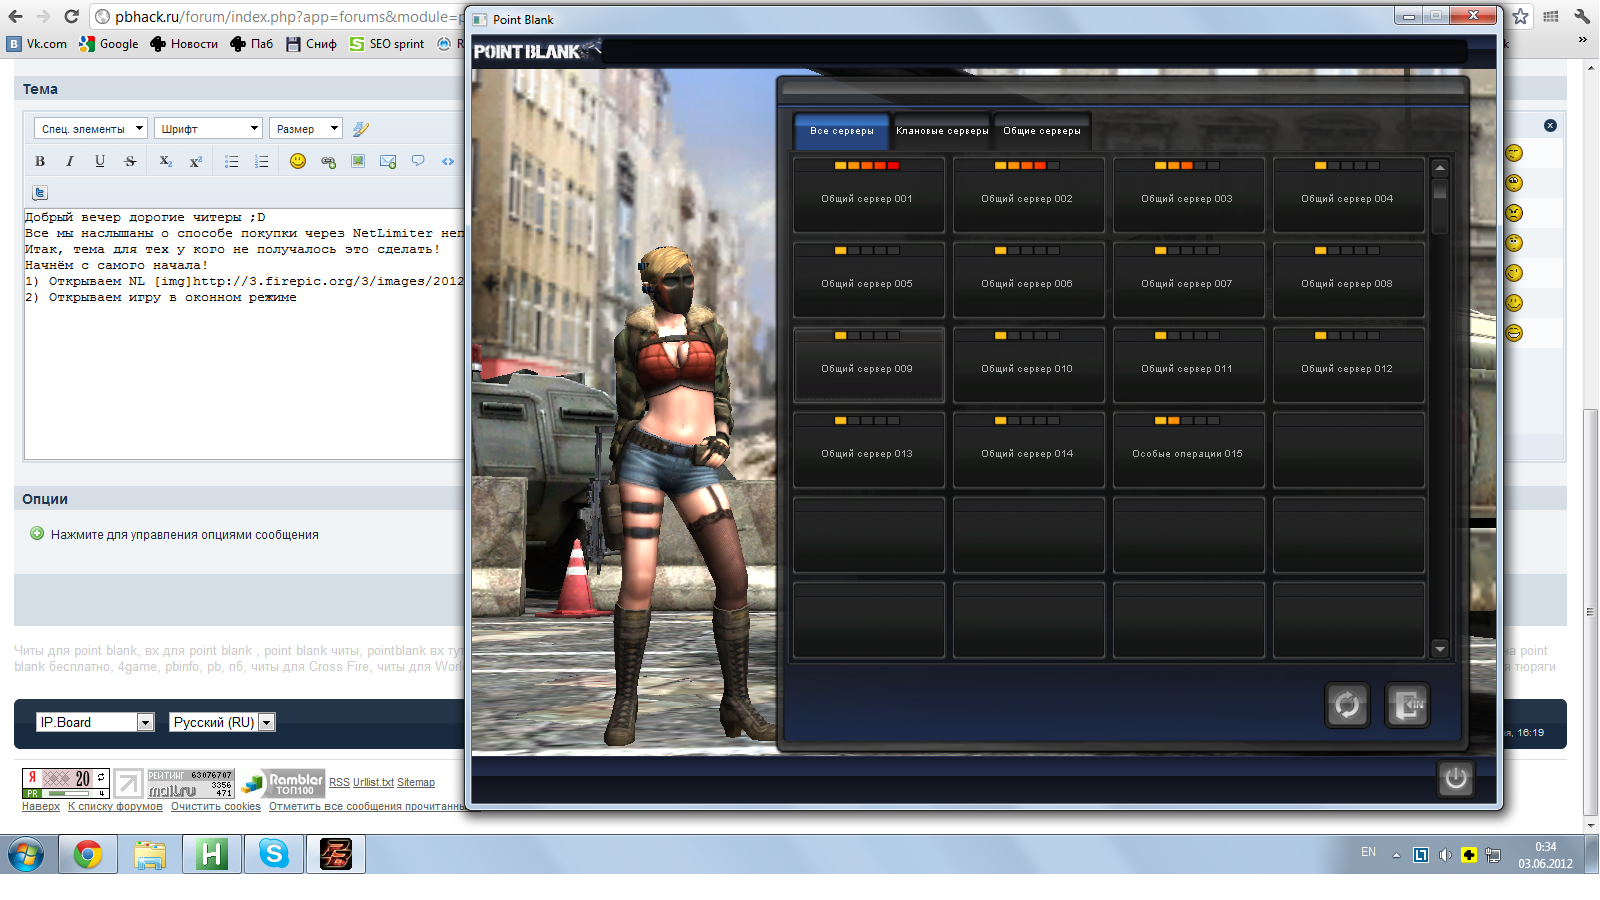Open the Vk.com bookmark

click(37, 44)
